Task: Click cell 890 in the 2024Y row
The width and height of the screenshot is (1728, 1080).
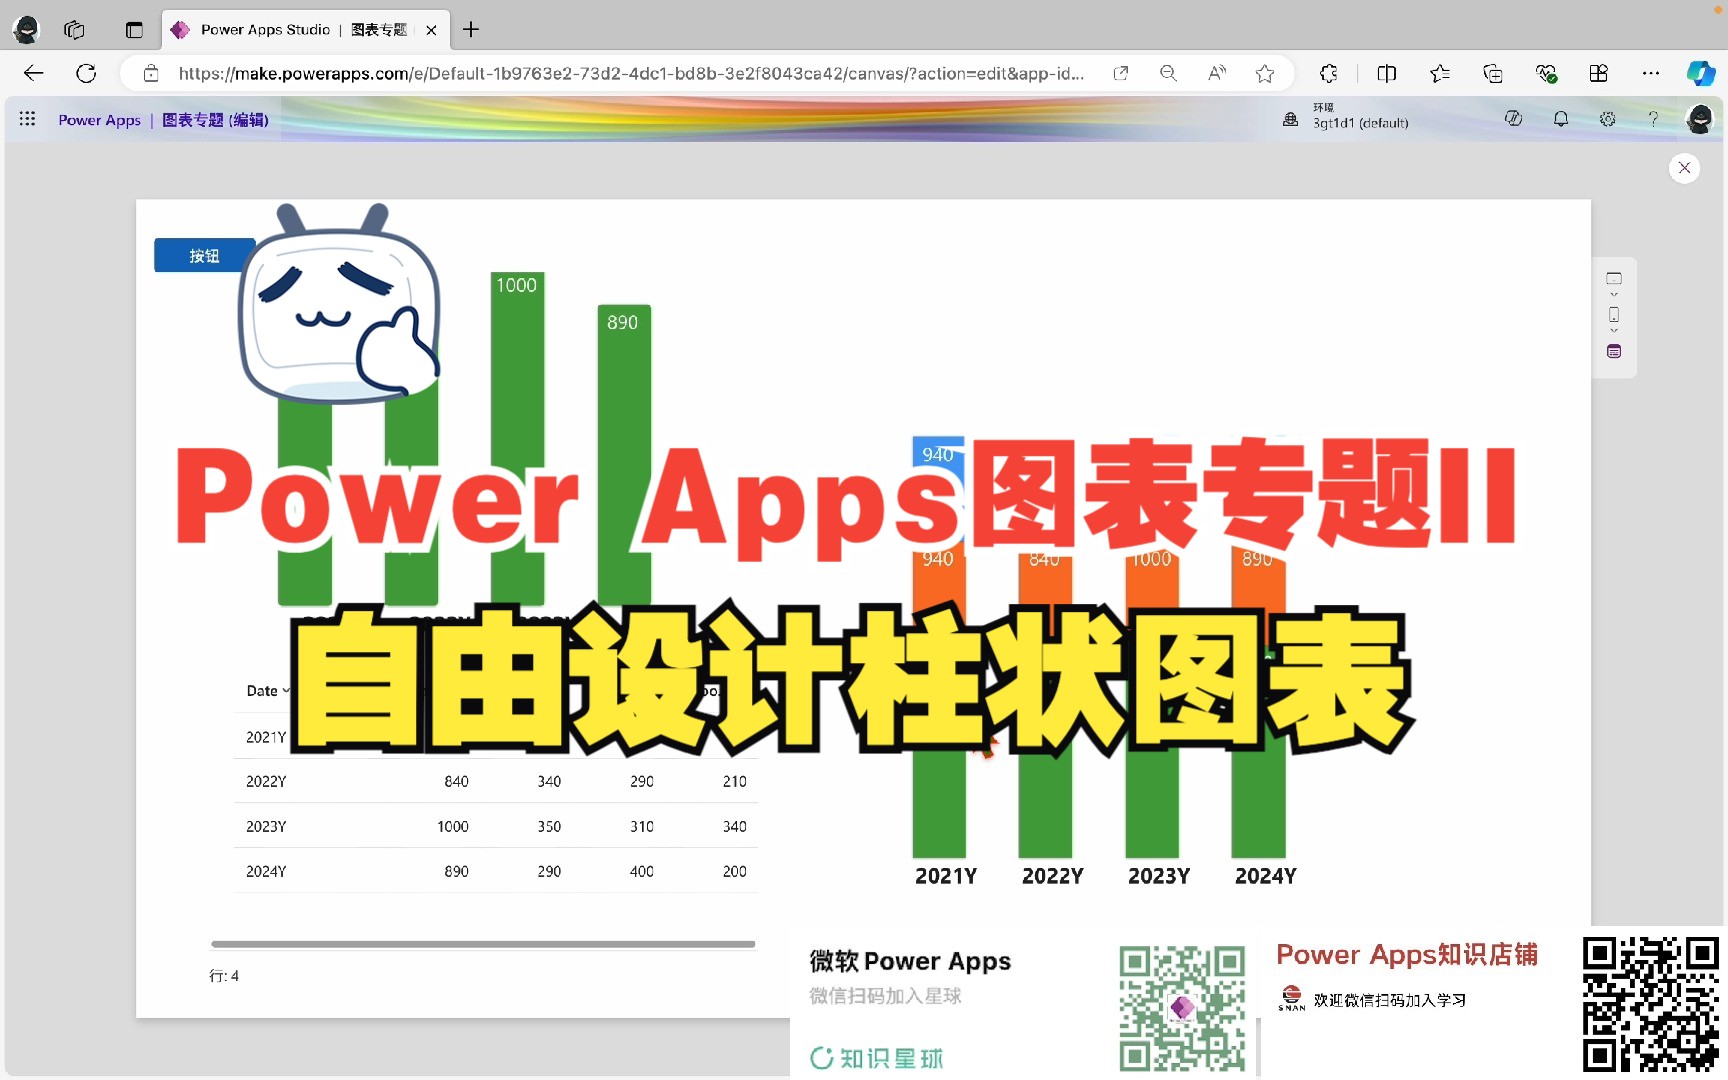Action: (x=456, y=872)
